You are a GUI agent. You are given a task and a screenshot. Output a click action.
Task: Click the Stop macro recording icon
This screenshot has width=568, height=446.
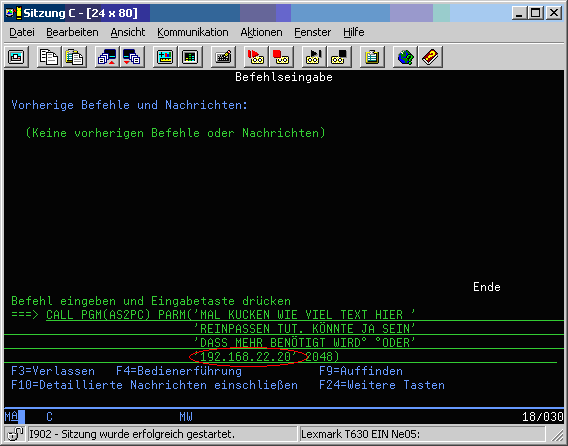tap(281, 57)
